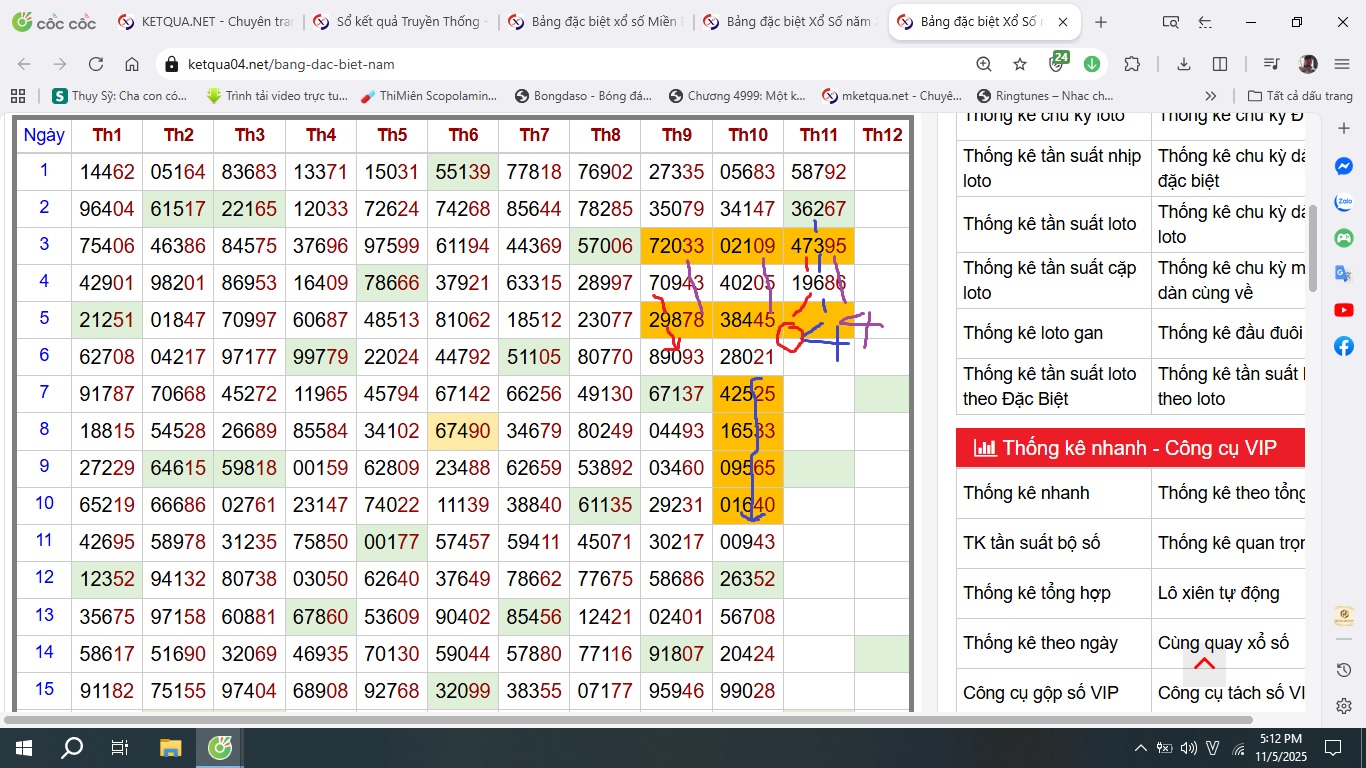Open Messenger from the Cốc Cốc sidebar
The image size is (1366, 768).
(1344, 167)
